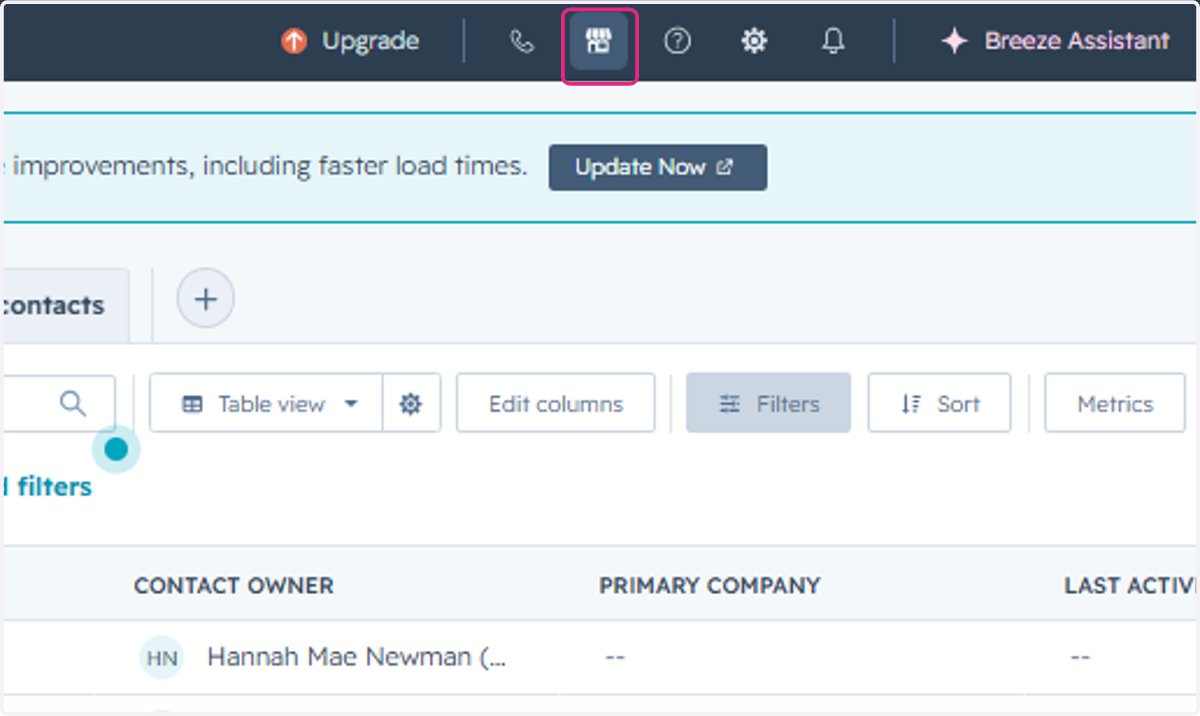Open Settings gear in top navigation

[754, 41]
